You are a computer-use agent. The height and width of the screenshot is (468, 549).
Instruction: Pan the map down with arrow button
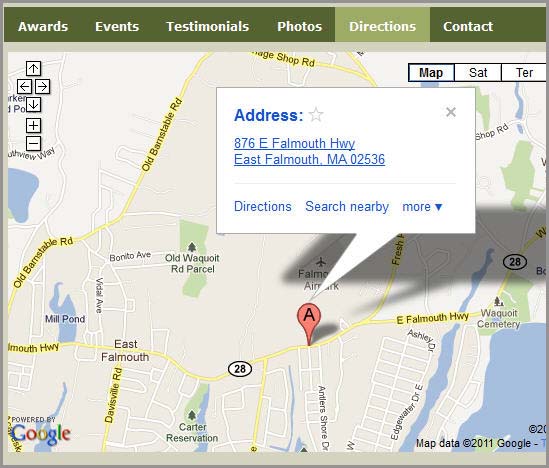34,104
